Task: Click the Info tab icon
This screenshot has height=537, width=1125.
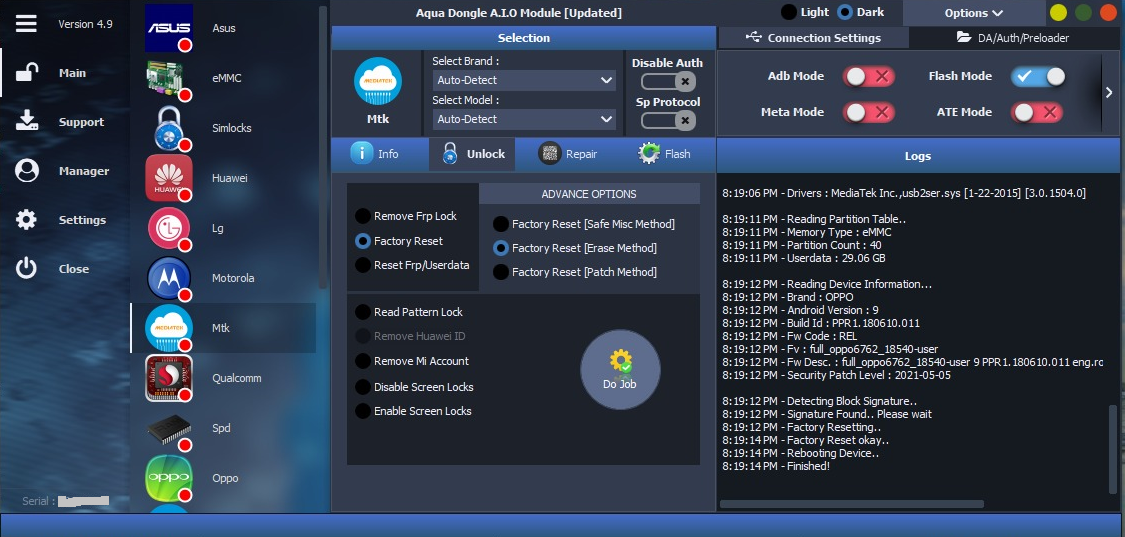Action: (x=362, y=153)
